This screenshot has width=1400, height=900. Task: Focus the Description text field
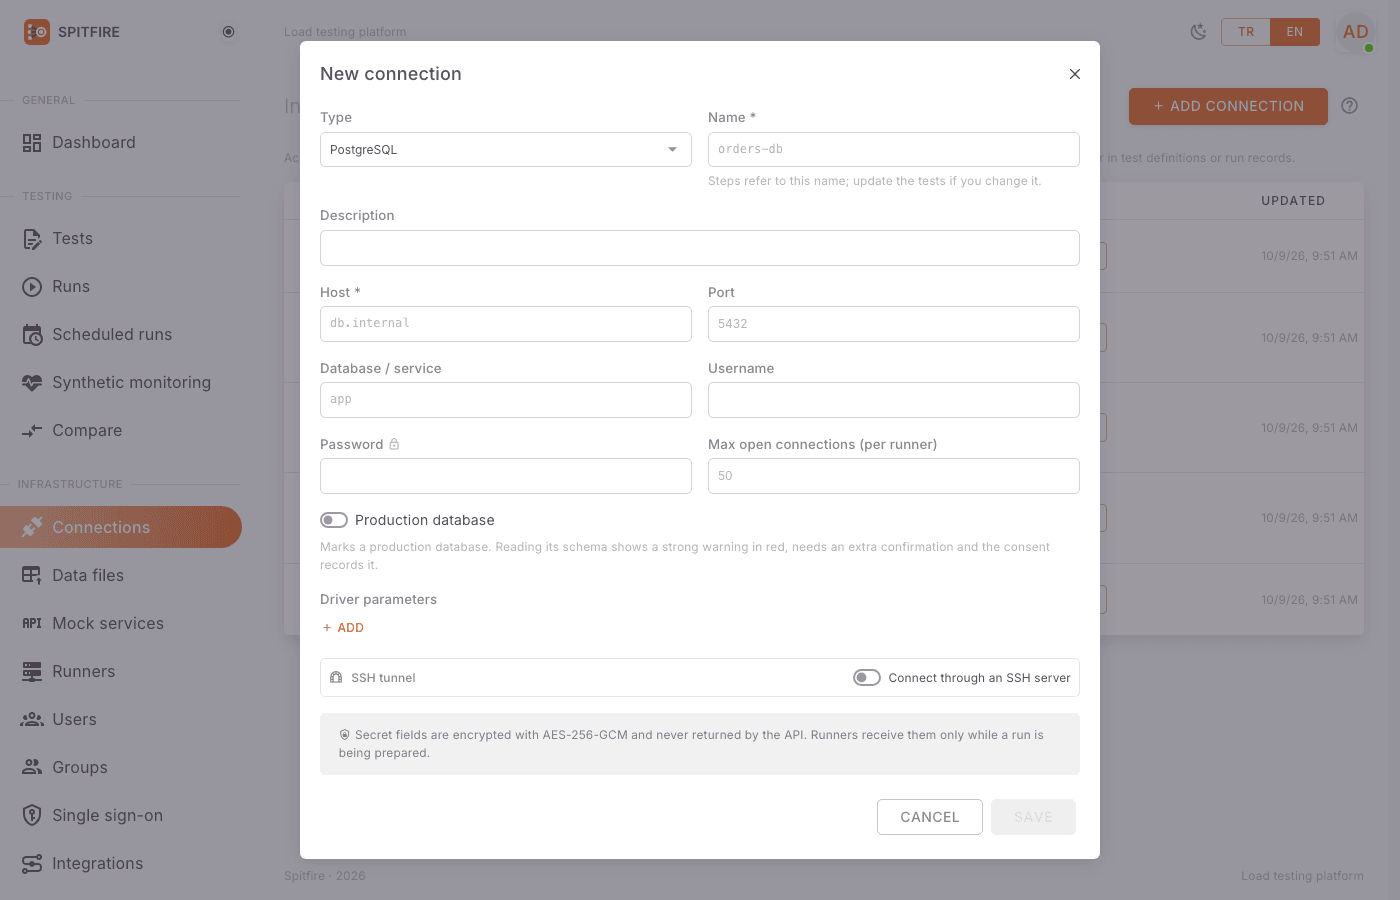(700, 248)
